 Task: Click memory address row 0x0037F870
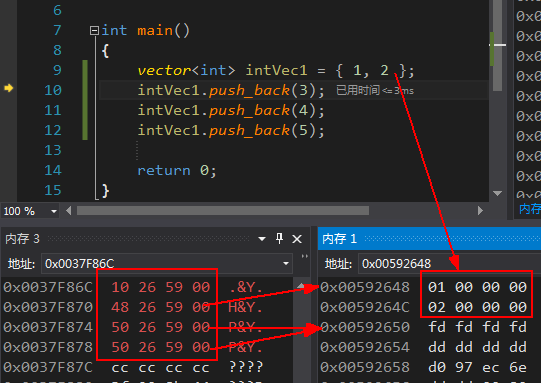point(48,307)
